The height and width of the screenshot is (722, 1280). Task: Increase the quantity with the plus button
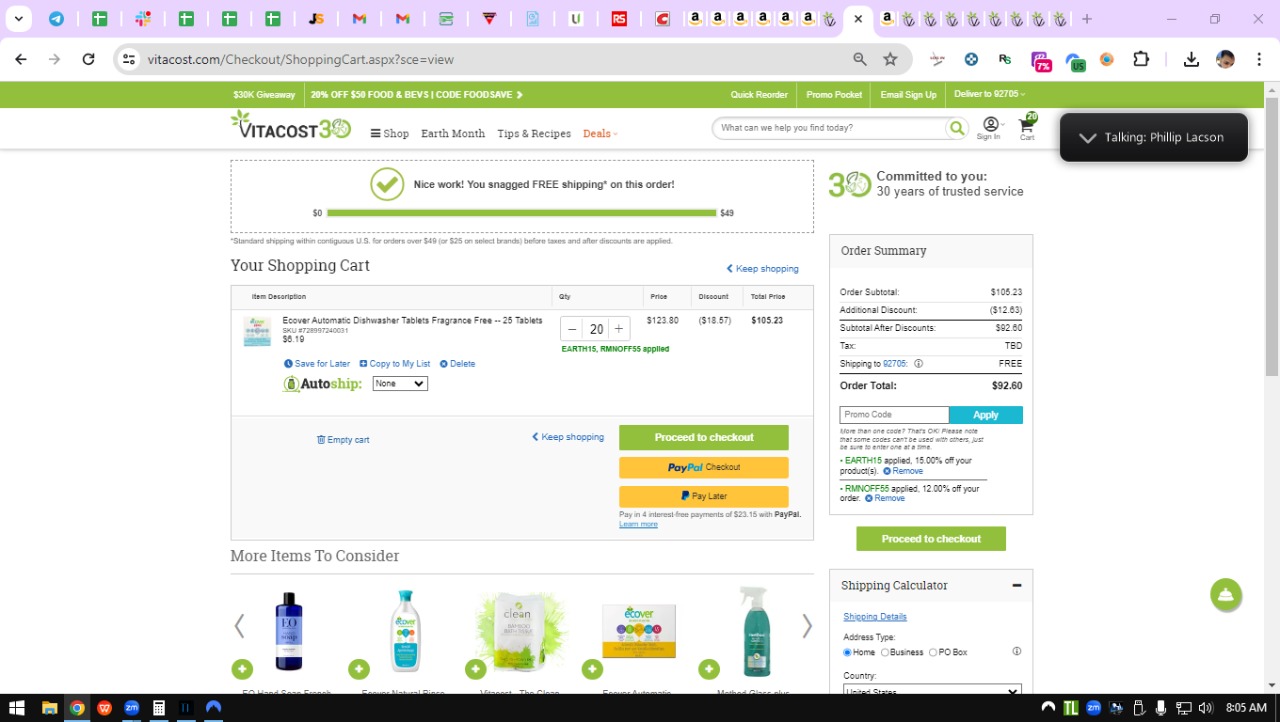pyautogui.click(x=619, y=329)
